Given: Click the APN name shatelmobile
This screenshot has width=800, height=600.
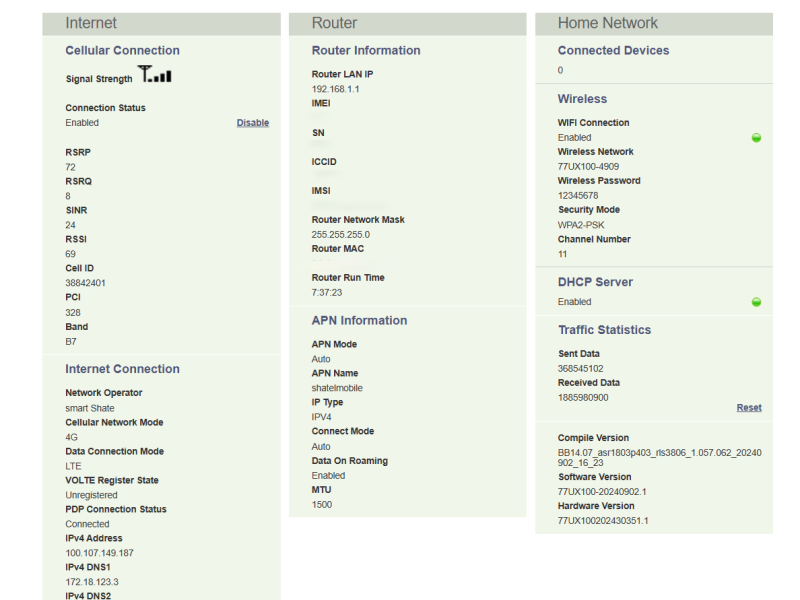Looking at the screenshot, I should pos(337,388).
